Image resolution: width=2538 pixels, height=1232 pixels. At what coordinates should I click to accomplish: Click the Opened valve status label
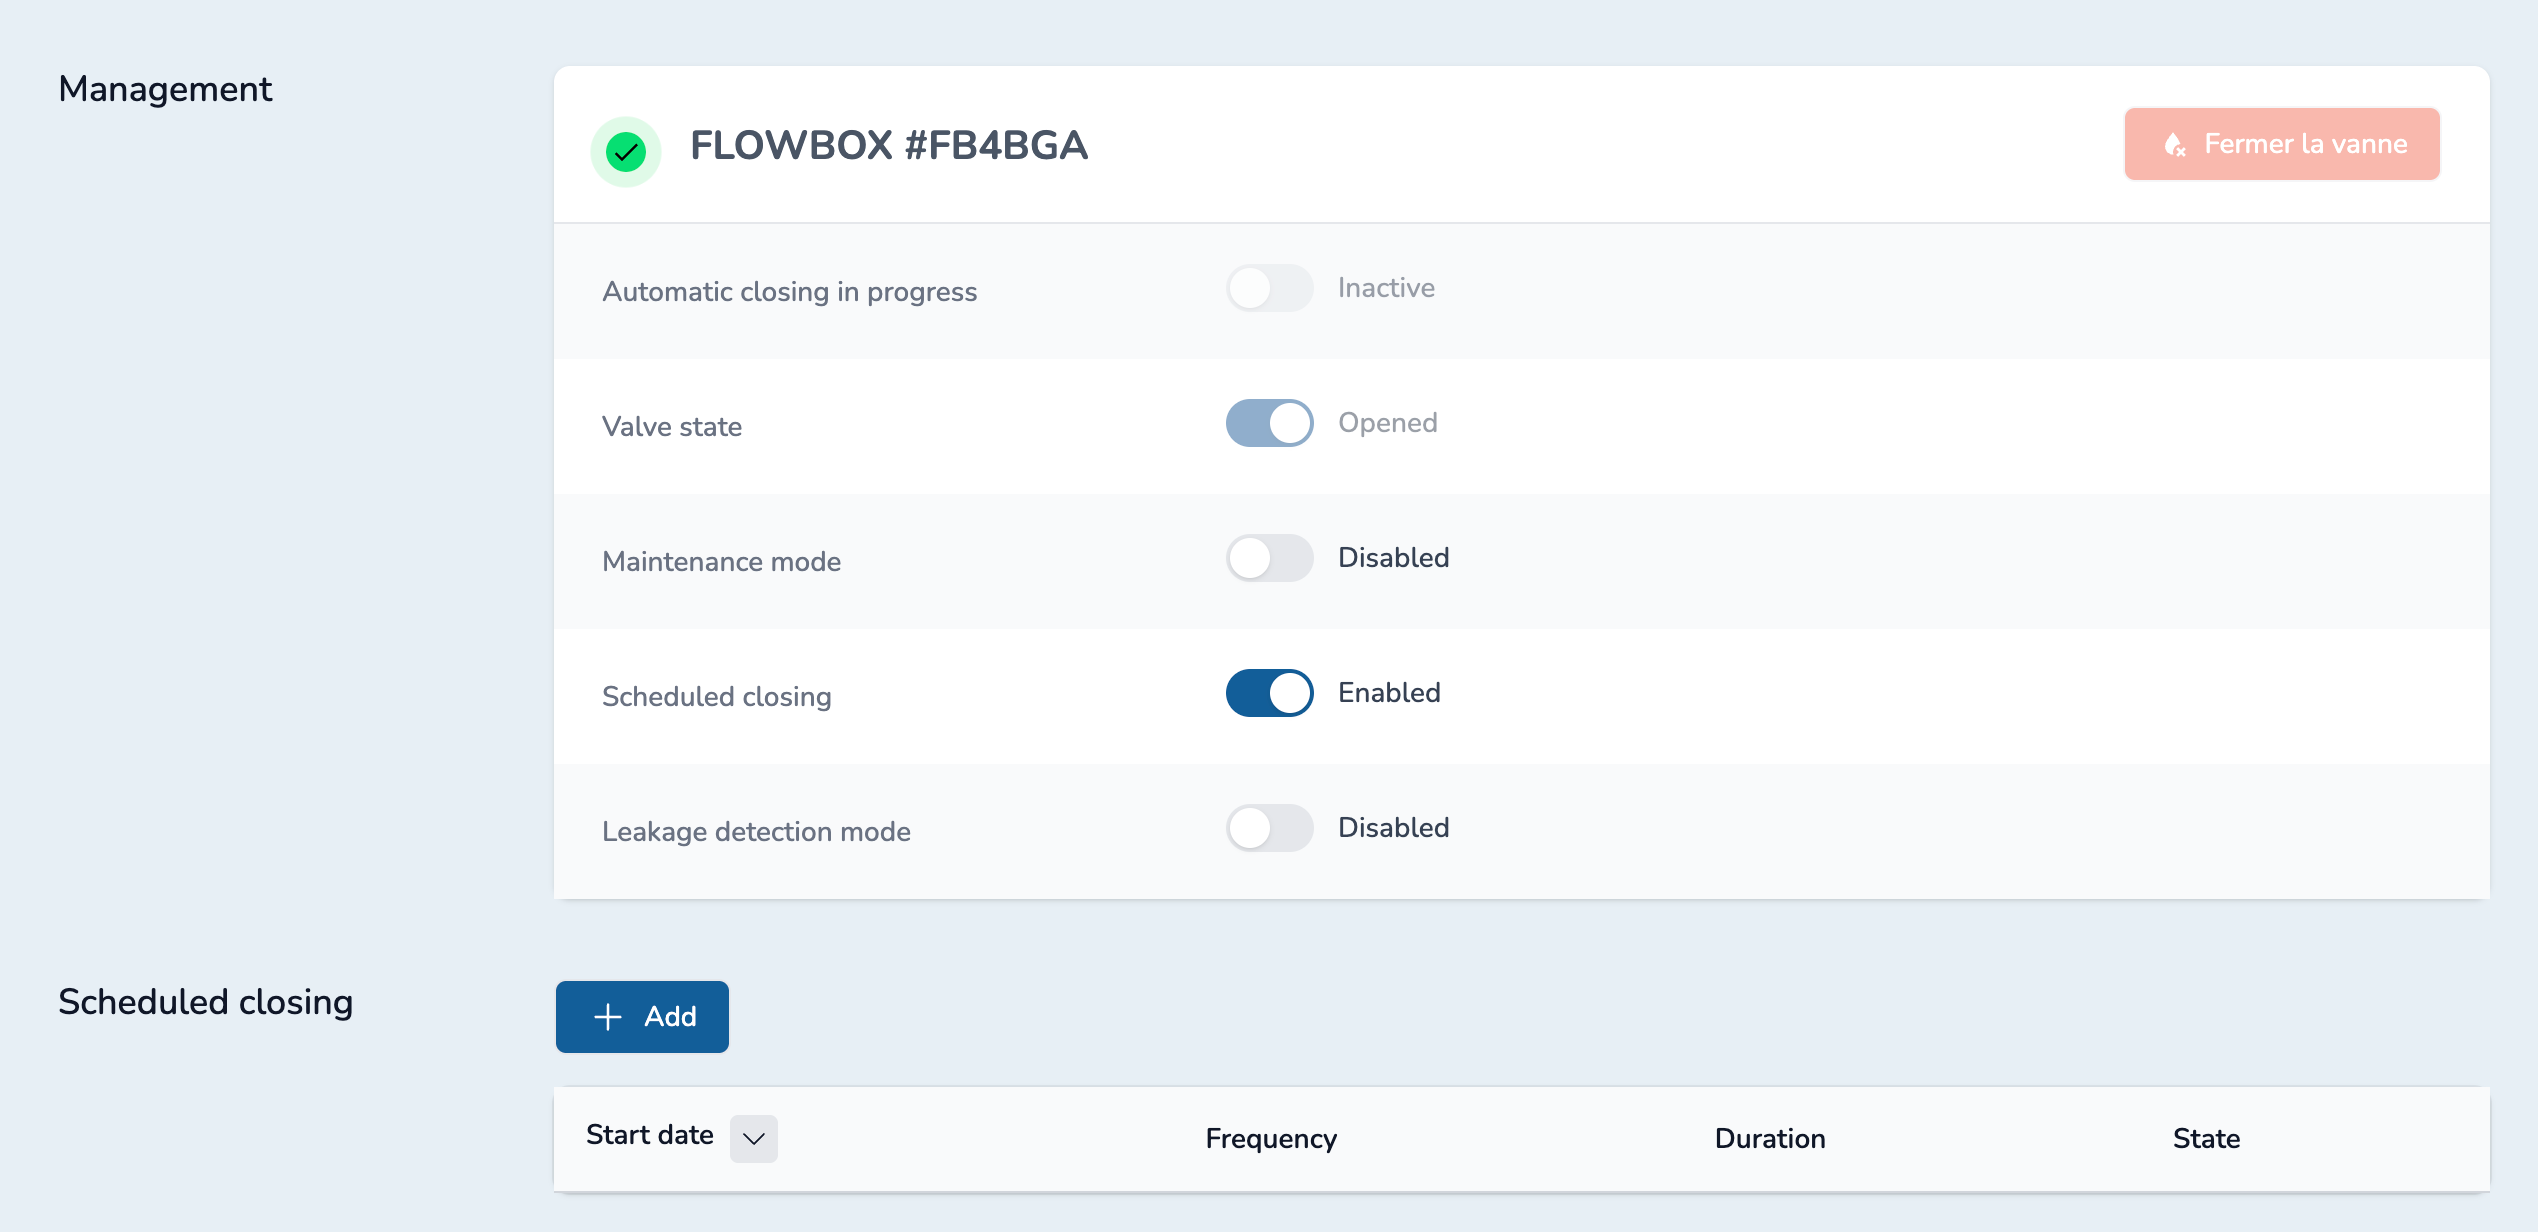1388,423
